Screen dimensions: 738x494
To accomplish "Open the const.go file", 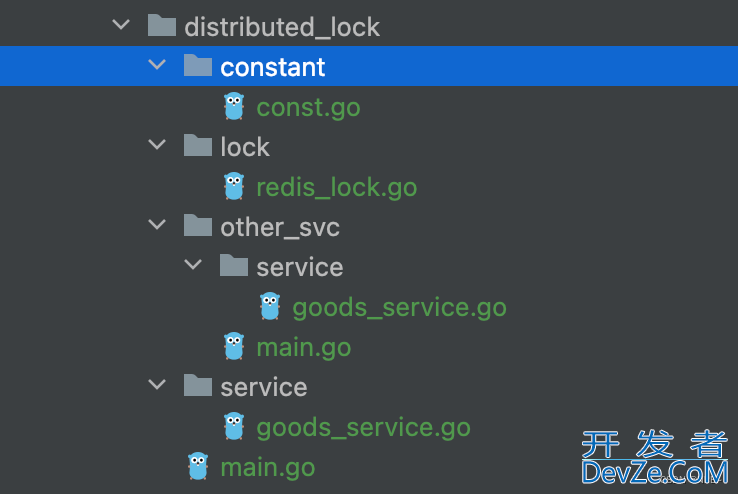I will (x=308, y=108).
